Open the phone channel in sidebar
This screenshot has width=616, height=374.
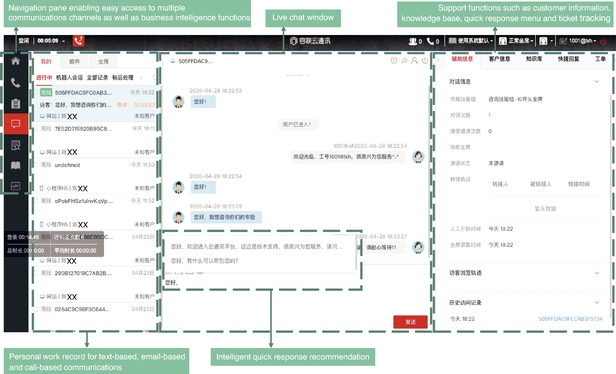click(x=15, y=82)
